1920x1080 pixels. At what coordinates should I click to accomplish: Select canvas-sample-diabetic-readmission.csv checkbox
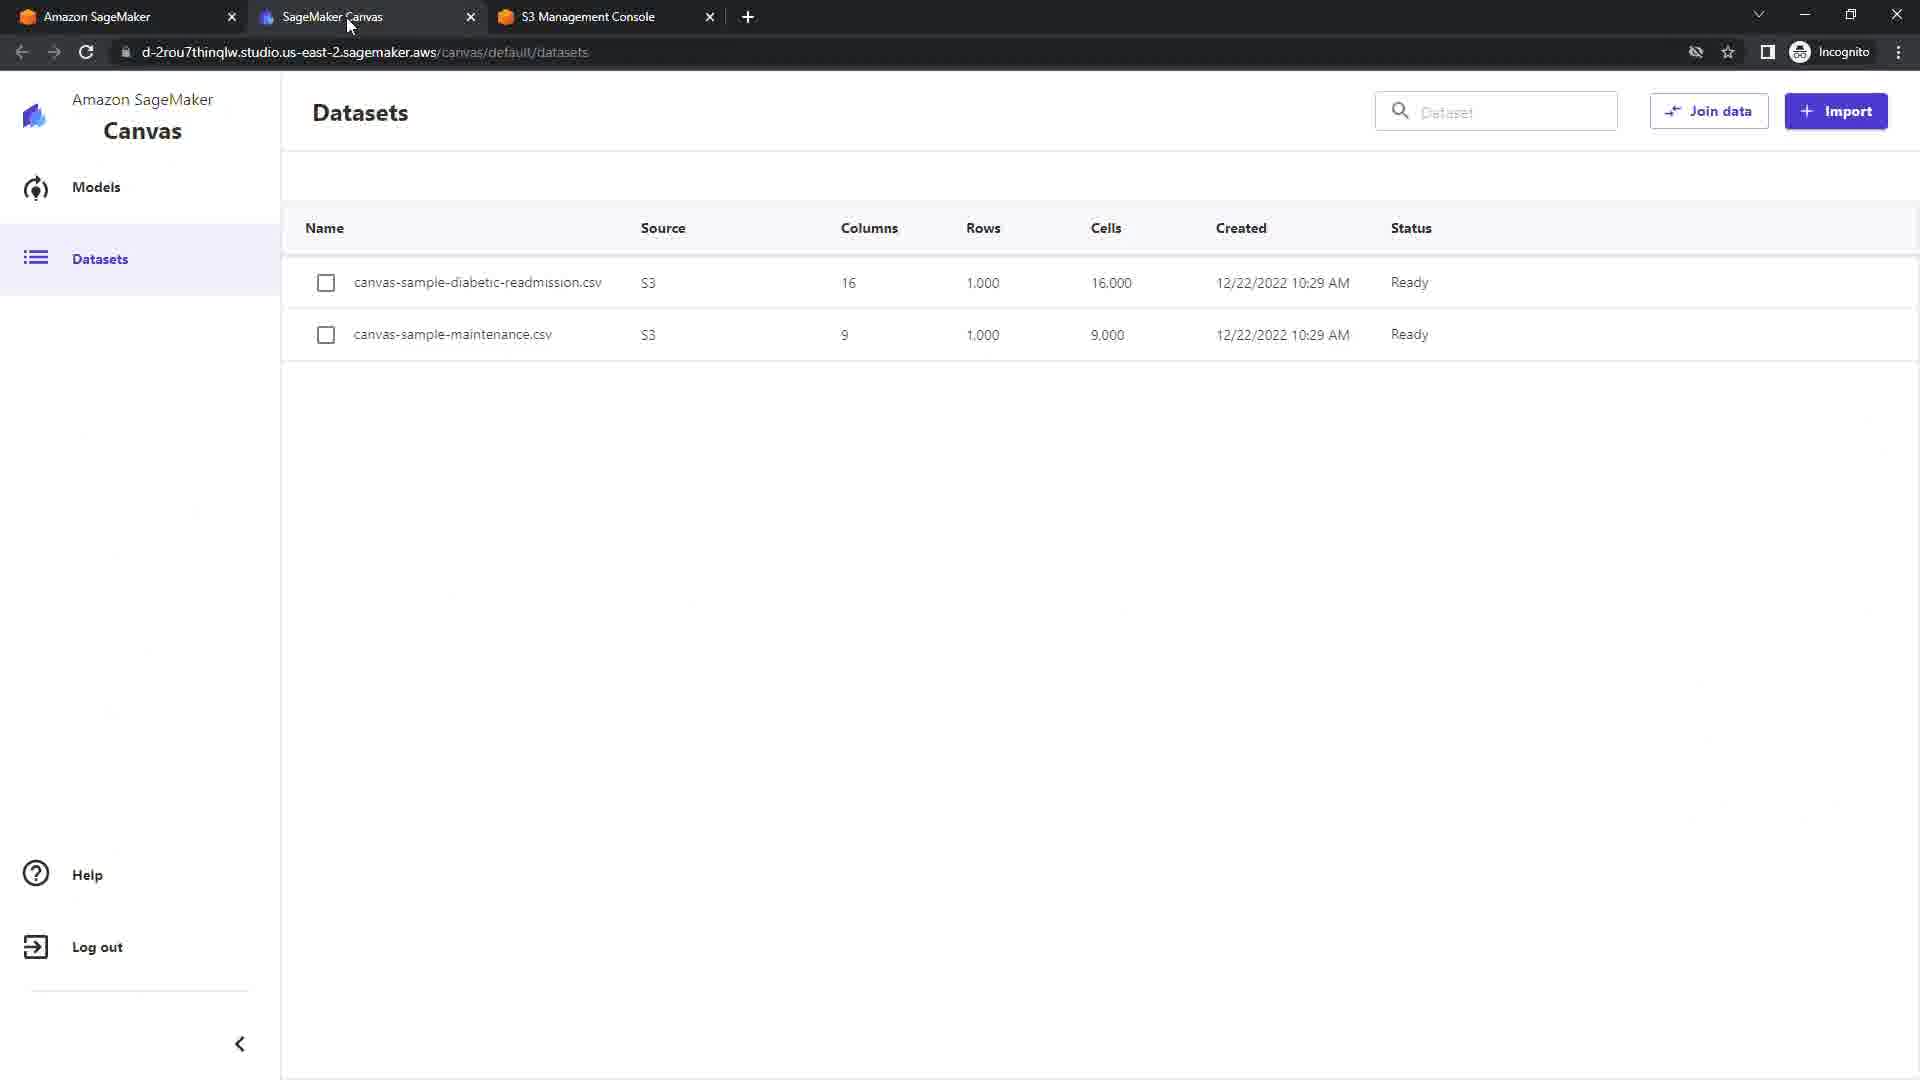pos(326,283)
